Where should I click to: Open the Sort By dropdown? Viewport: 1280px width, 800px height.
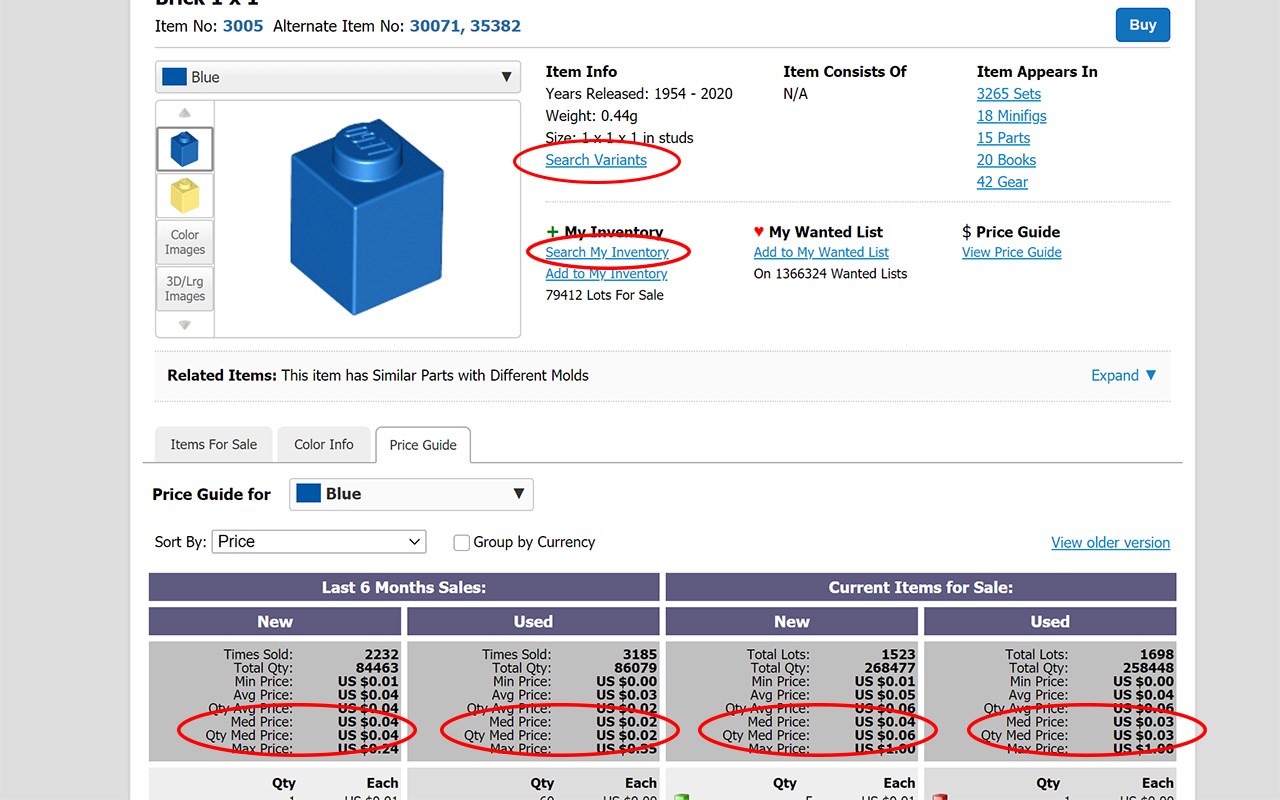[x=319, y=542]
